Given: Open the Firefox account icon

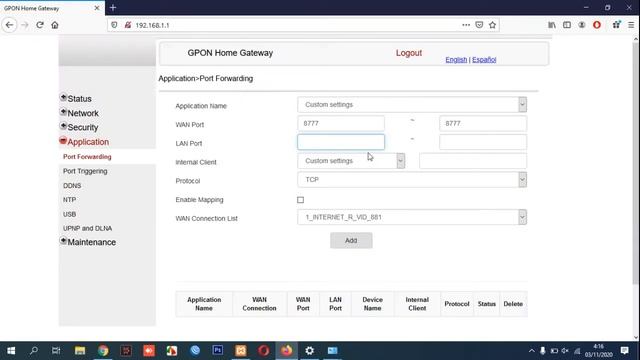Looking at the screenshot, I should tap(582, 25).
